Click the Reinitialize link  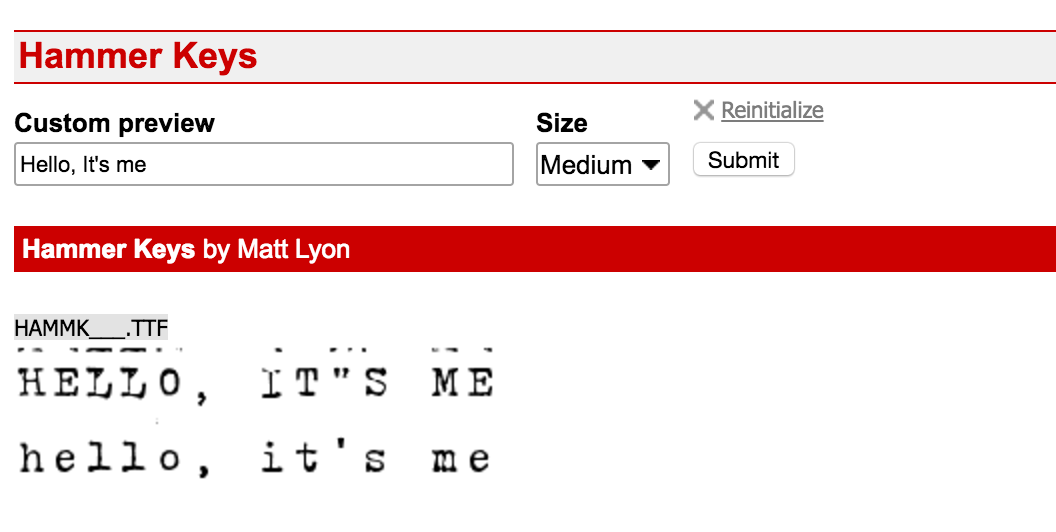point(772,110)
